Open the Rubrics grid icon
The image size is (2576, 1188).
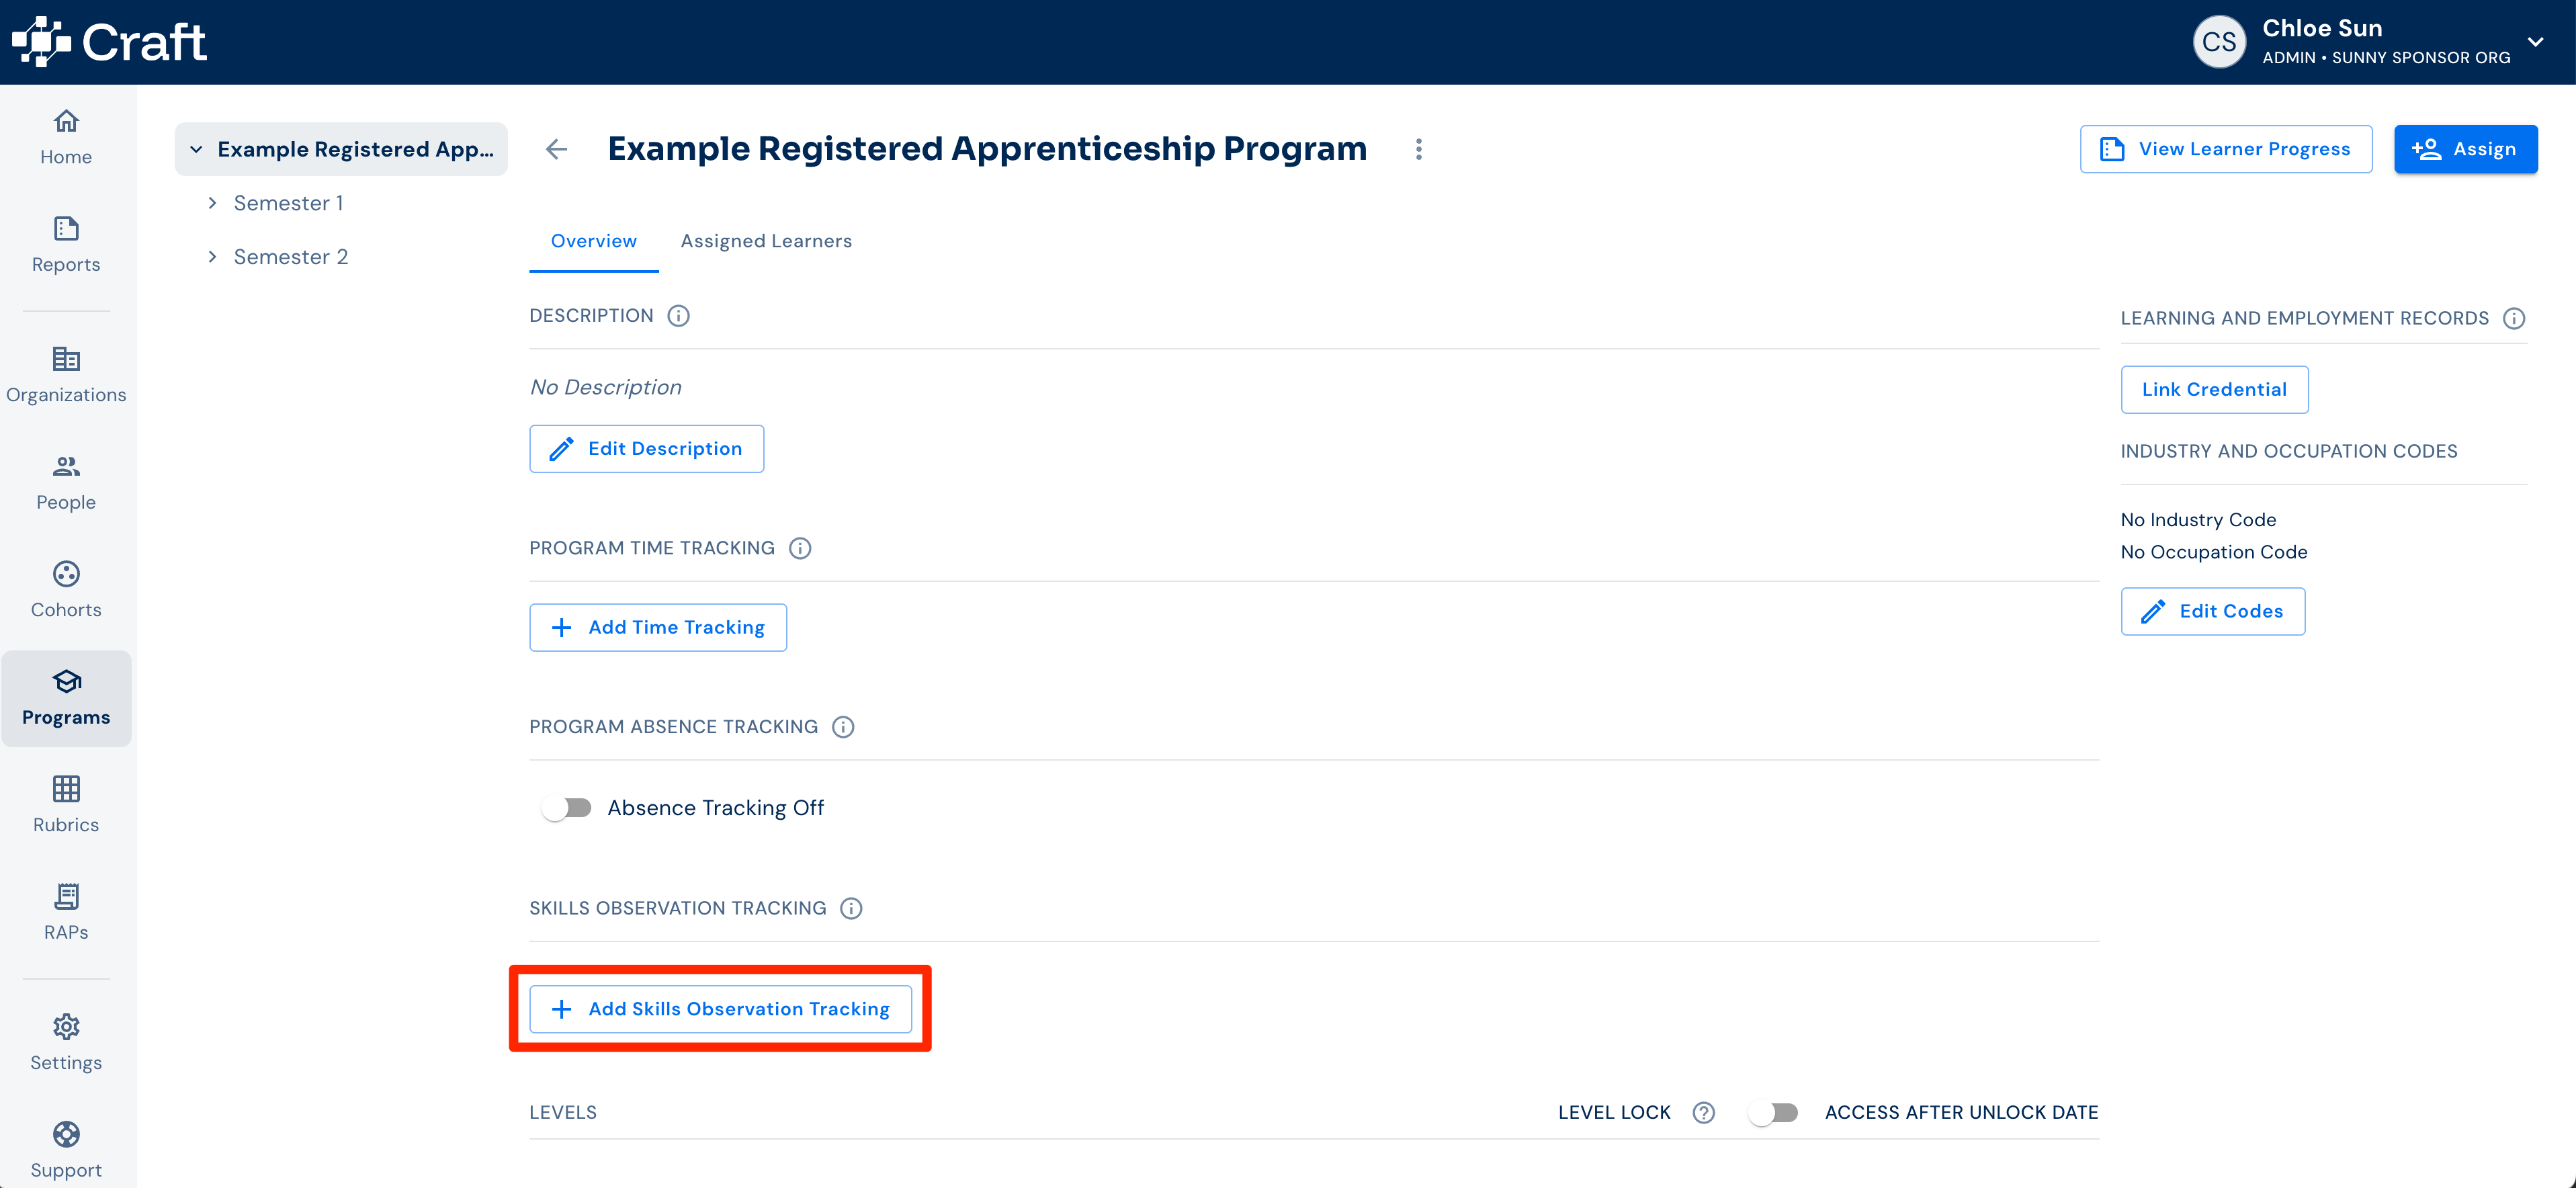(66, 789)
